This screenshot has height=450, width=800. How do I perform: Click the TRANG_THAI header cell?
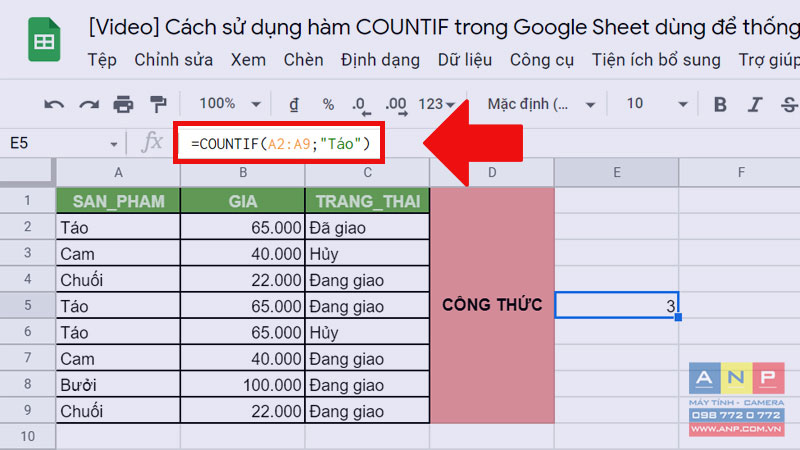367,201
